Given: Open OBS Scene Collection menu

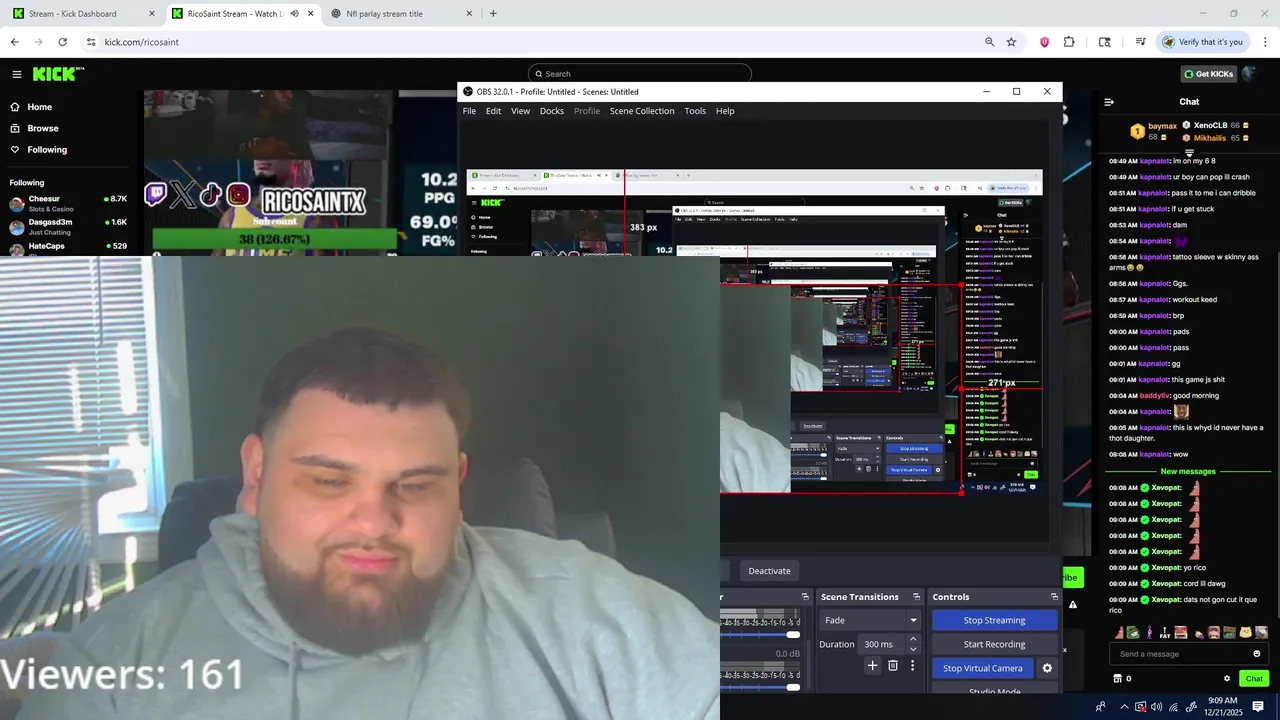Looking at the screenshot, I should click(x=642, y=111).
